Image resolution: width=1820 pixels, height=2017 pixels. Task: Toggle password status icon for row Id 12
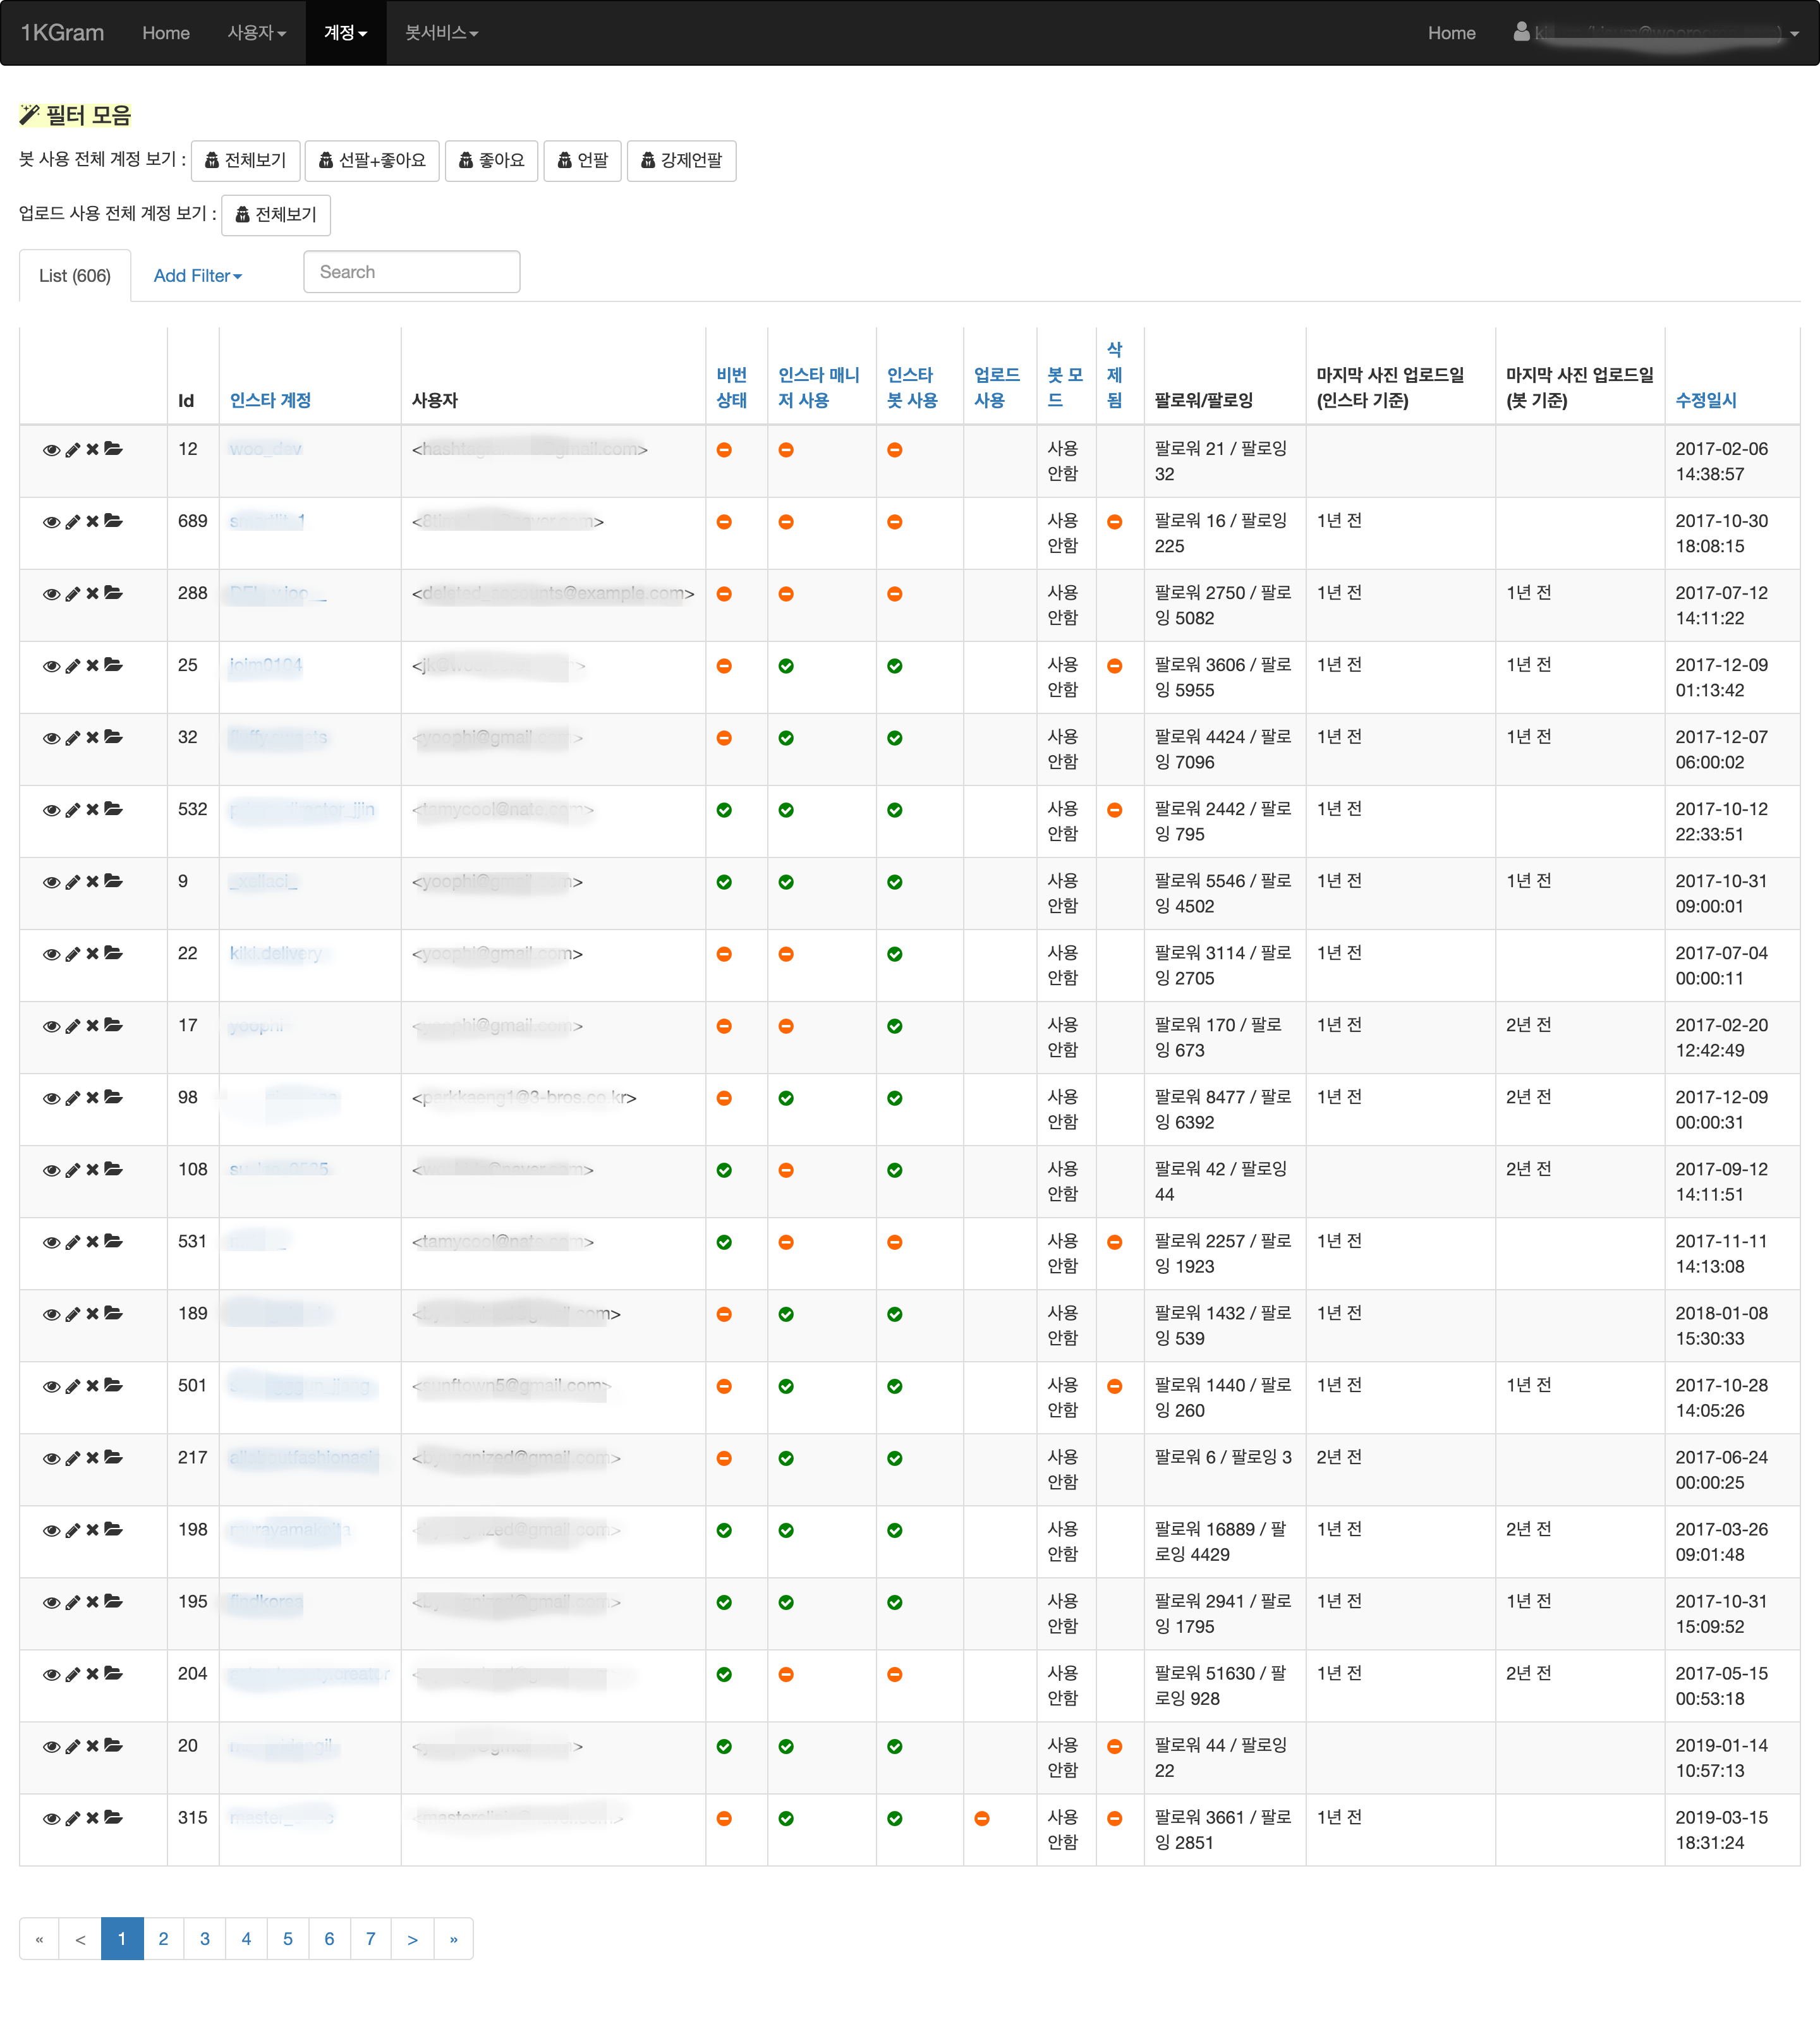pyautogui.click(x=724, y=450)
